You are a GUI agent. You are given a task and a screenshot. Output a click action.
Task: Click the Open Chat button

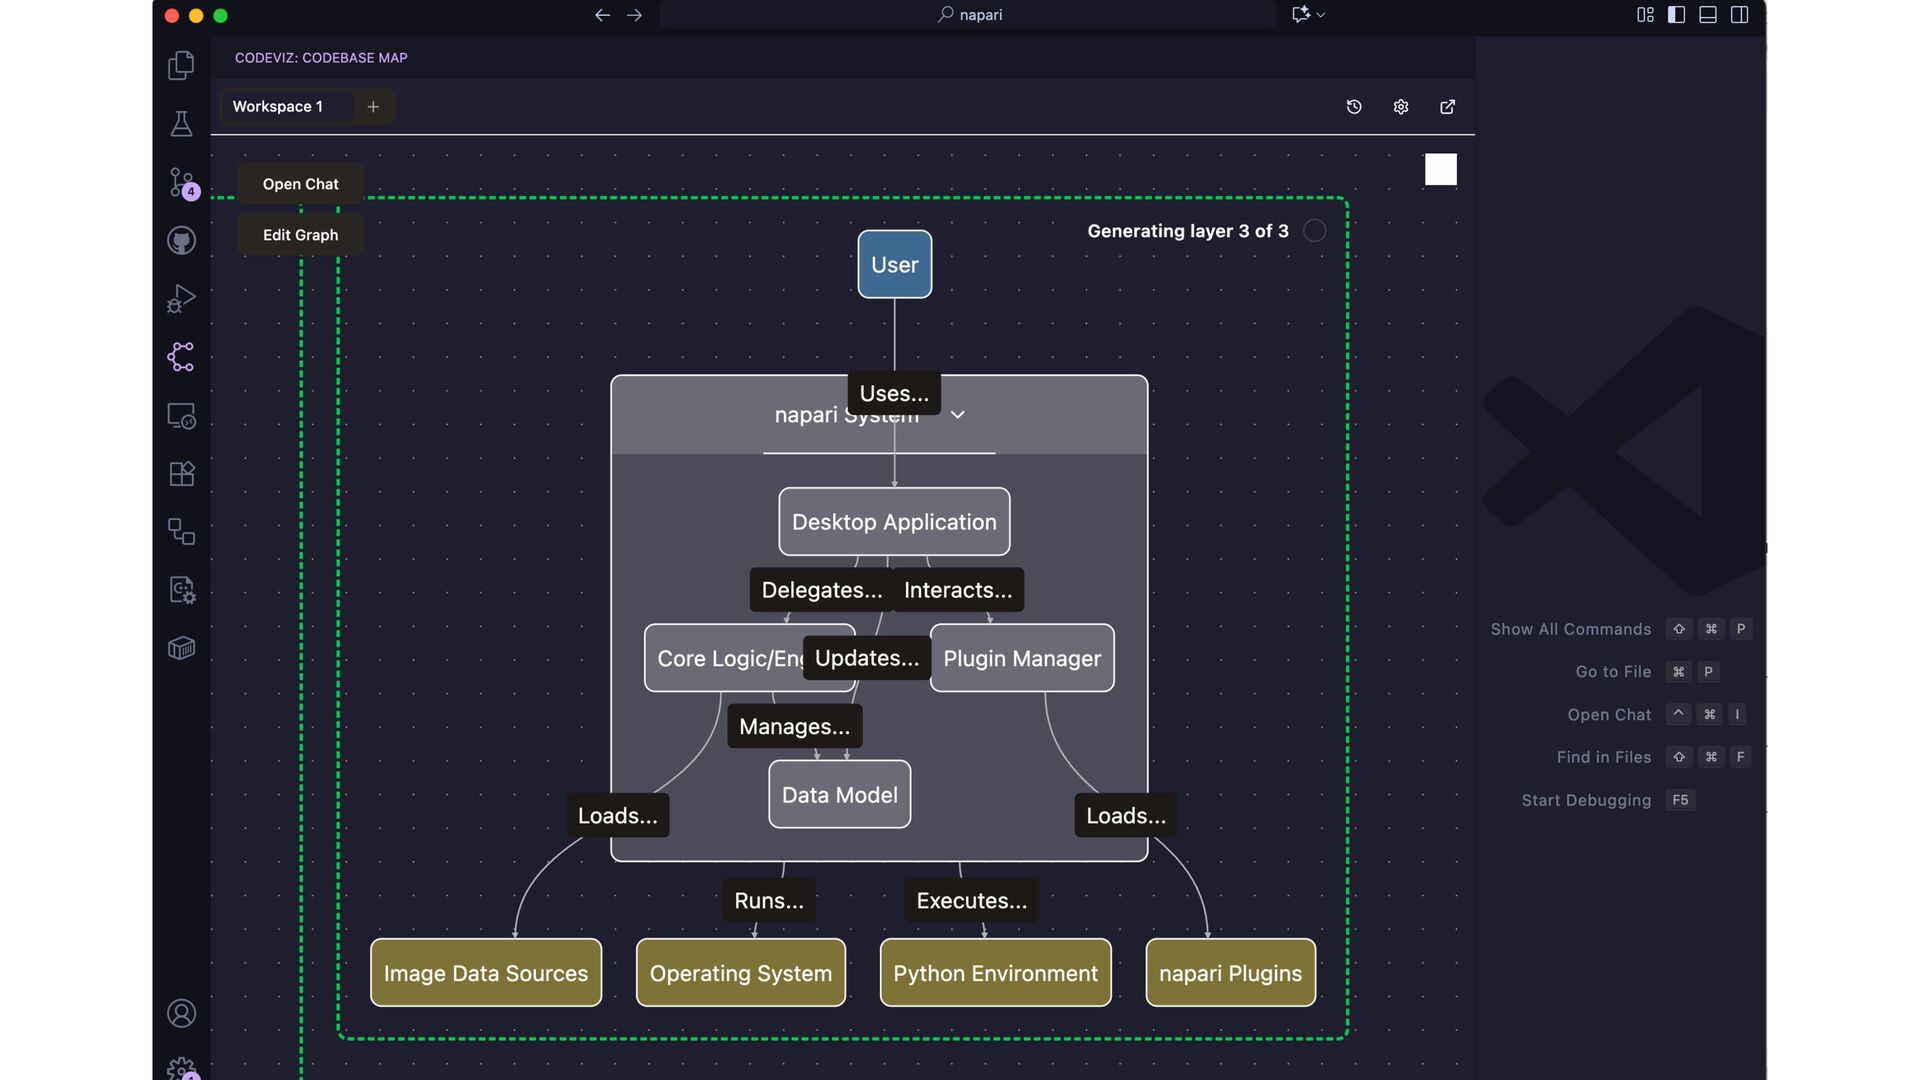(x=300, y=184)
